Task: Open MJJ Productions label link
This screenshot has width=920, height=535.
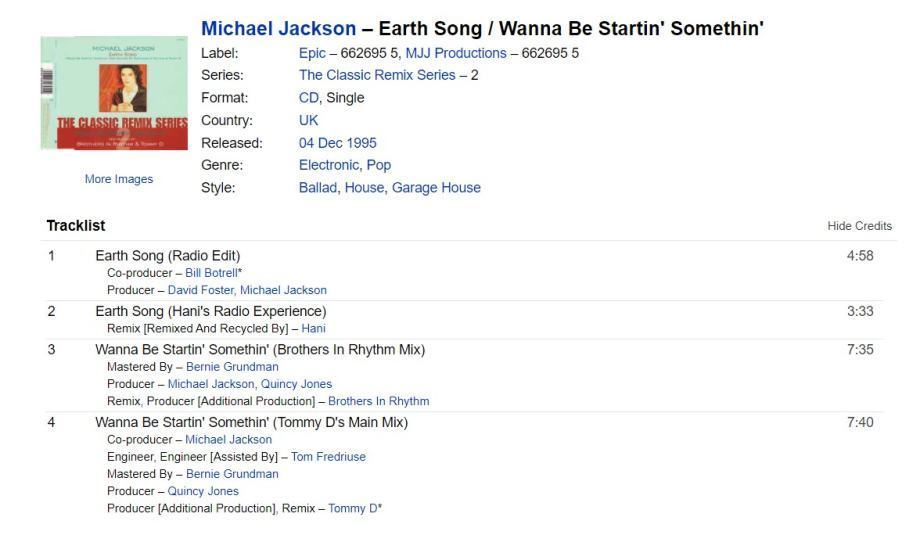Action: 455,53
